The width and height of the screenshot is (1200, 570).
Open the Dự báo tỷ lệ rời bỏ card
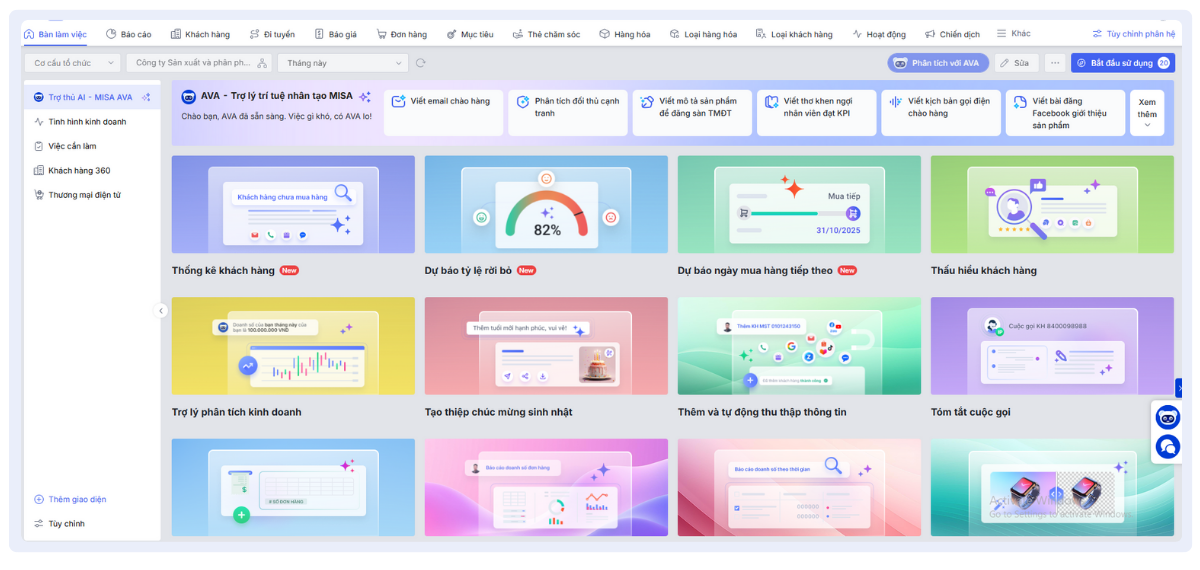(x=546, y=216)
